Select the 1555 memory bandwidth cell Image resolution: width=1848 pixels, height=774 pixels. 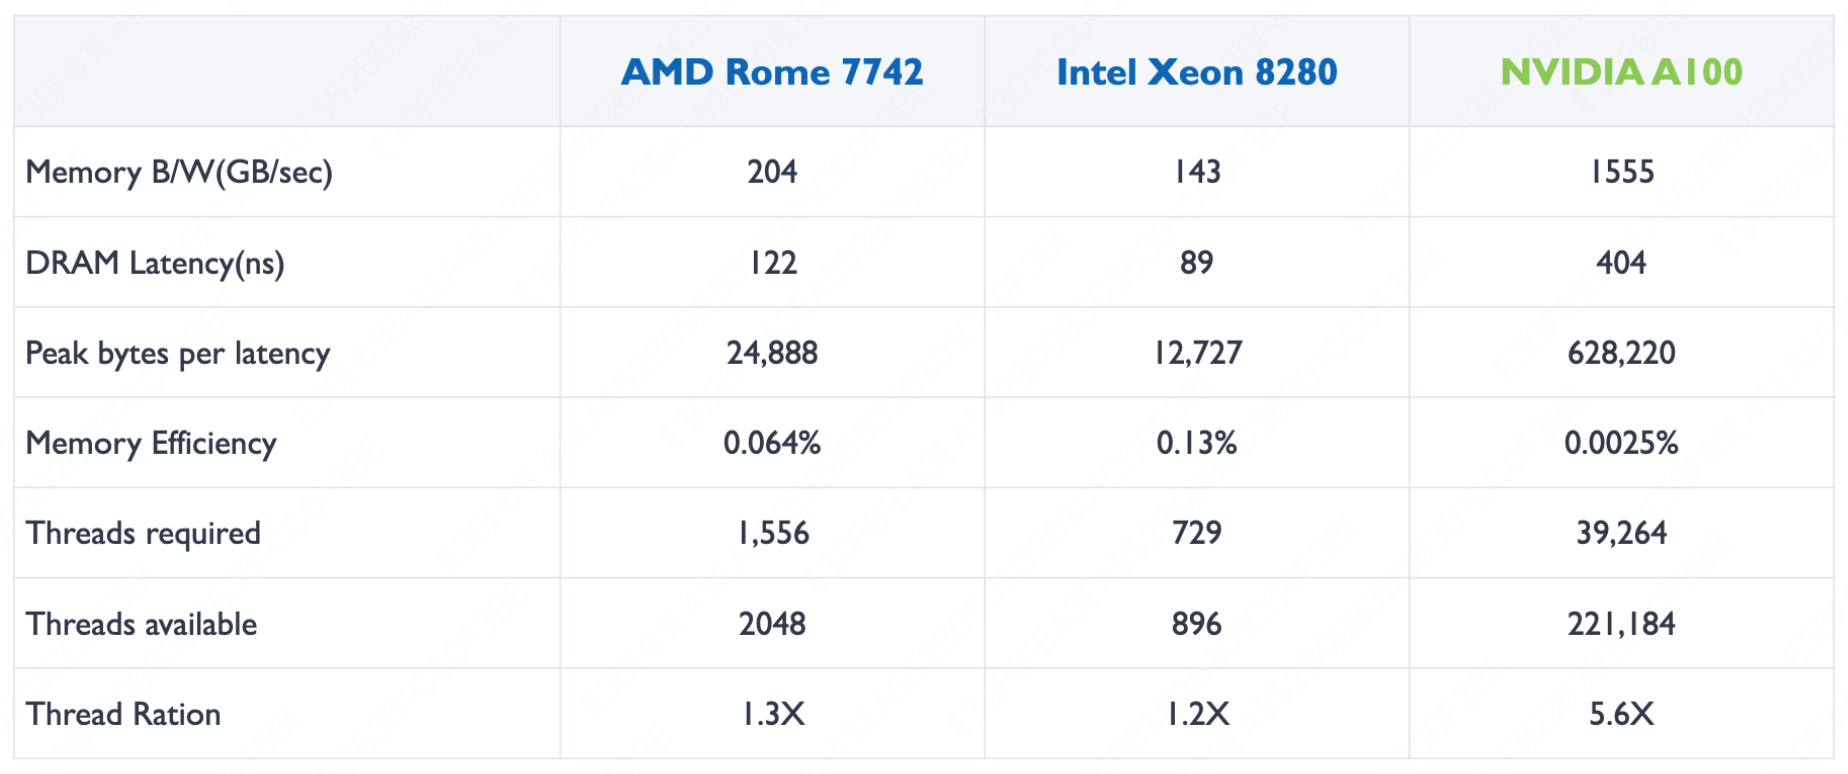1621,172
